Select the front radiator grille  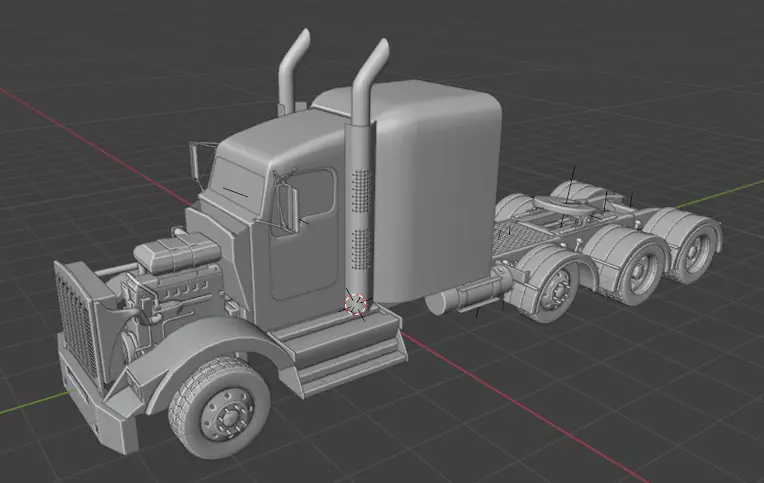click(76, 323)
